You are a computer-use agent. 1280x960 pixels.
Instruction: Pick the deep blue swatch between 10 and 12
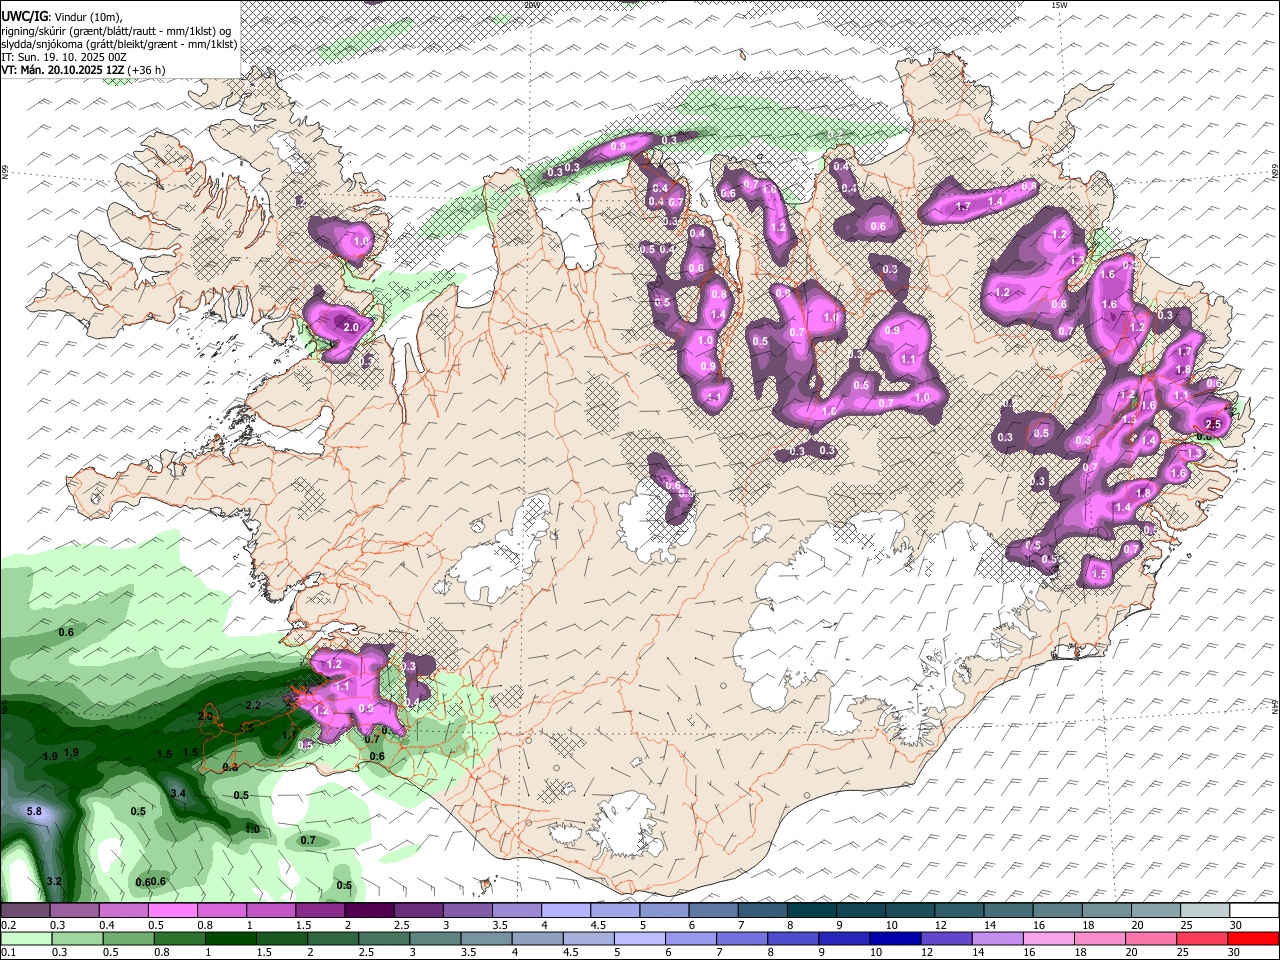(x=894, y=938)
